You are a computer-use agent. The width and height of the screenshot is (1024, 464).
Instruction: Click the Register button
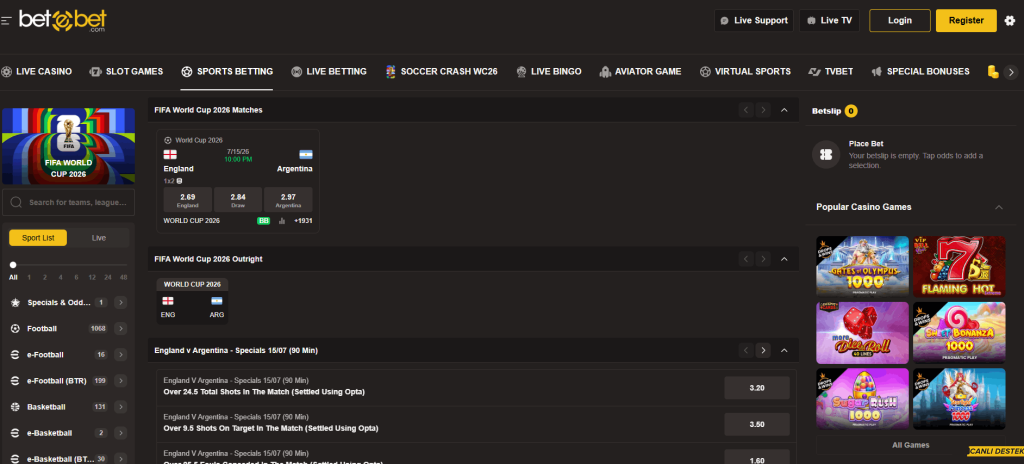(966, 20)
